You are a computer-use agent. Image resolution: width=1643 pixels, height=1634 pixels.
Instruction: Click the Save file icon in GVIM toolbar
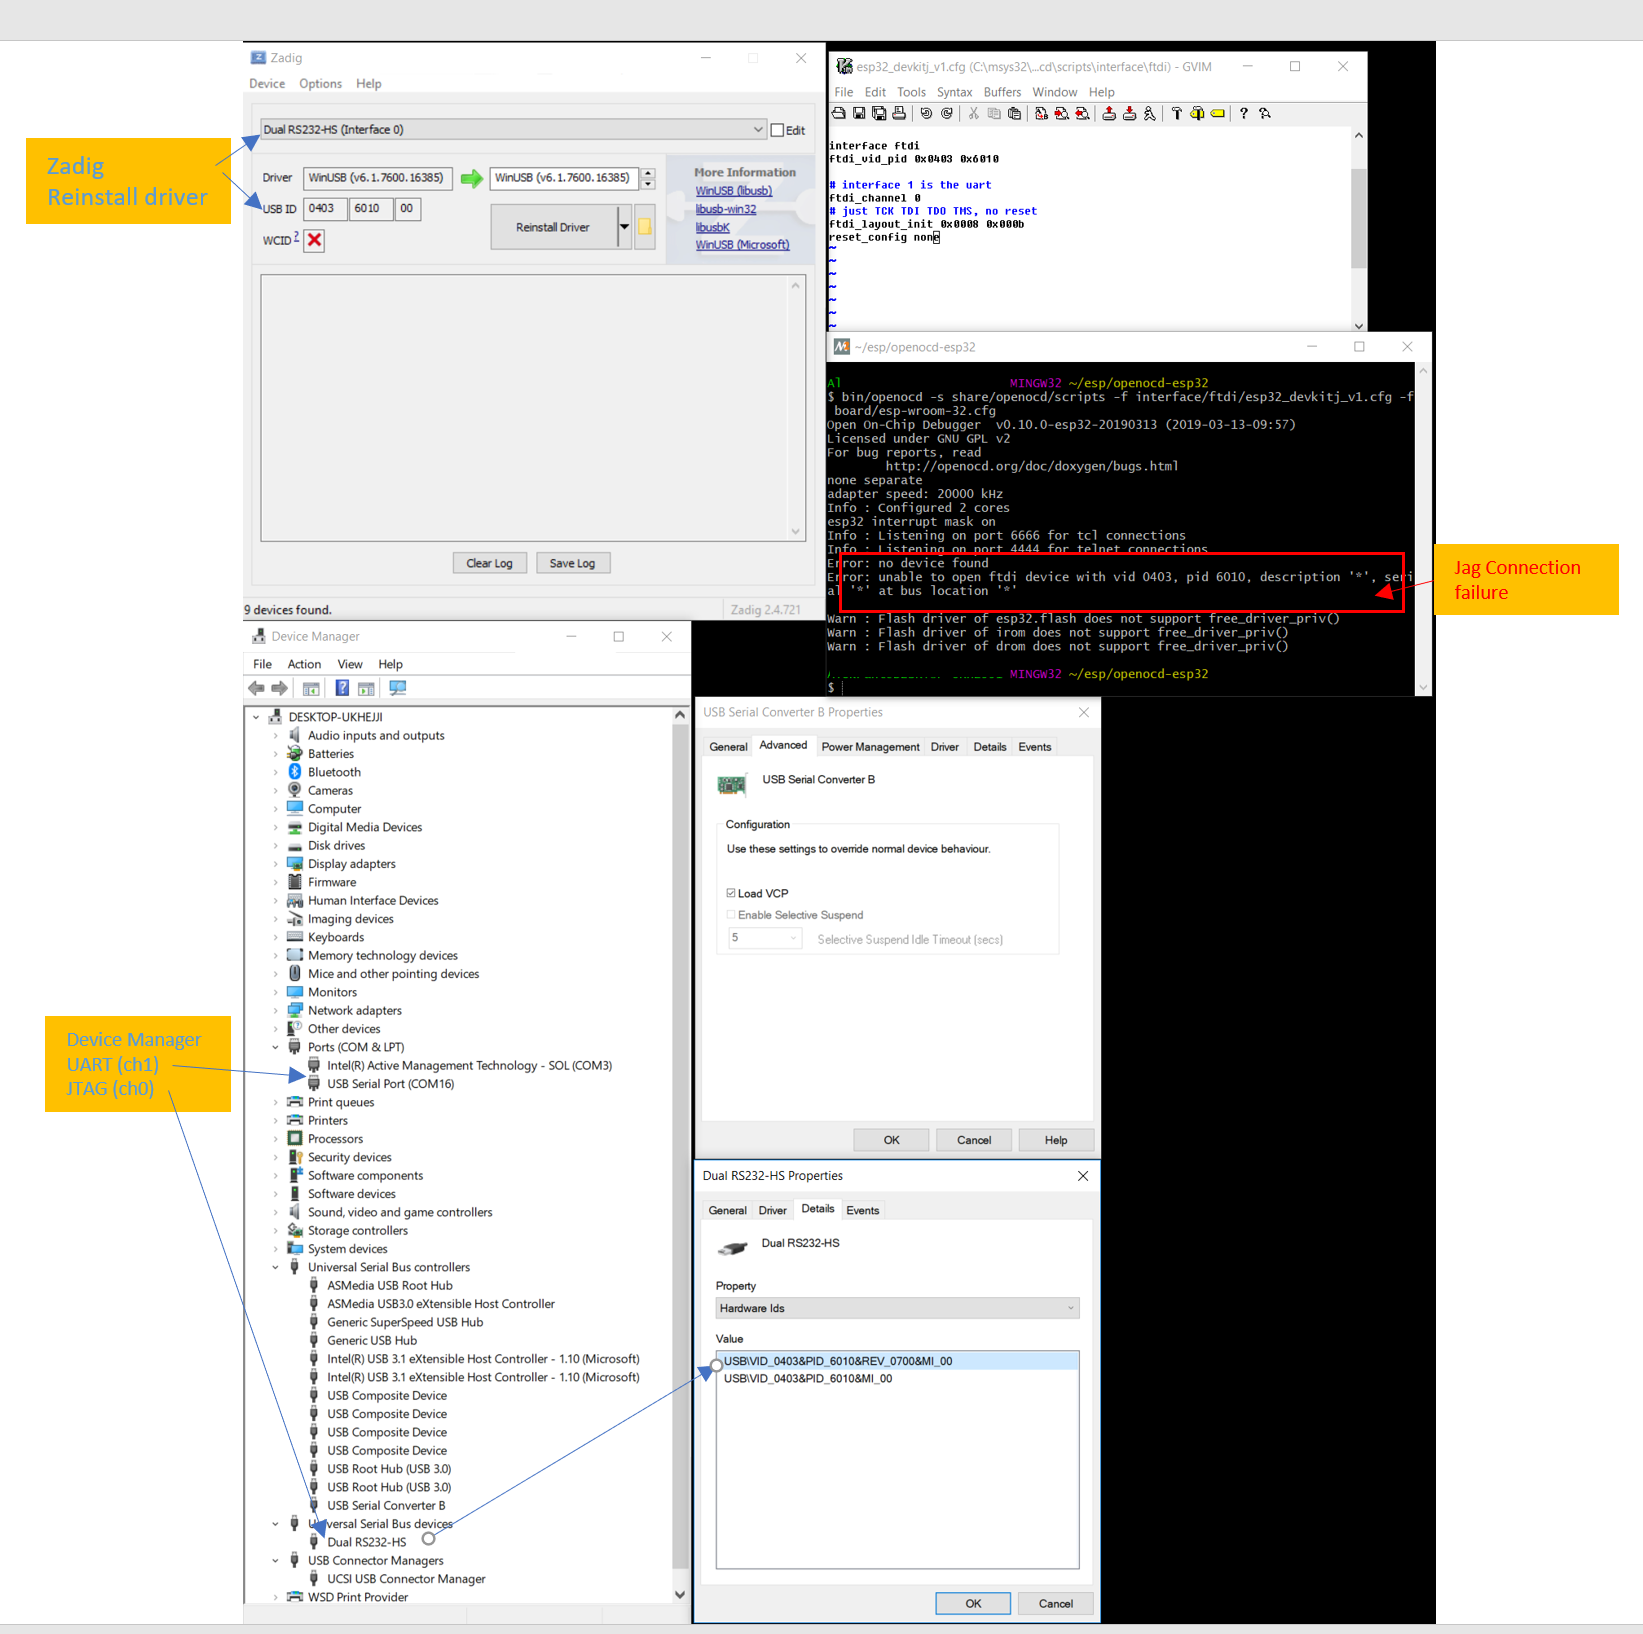tap(859, 114)
